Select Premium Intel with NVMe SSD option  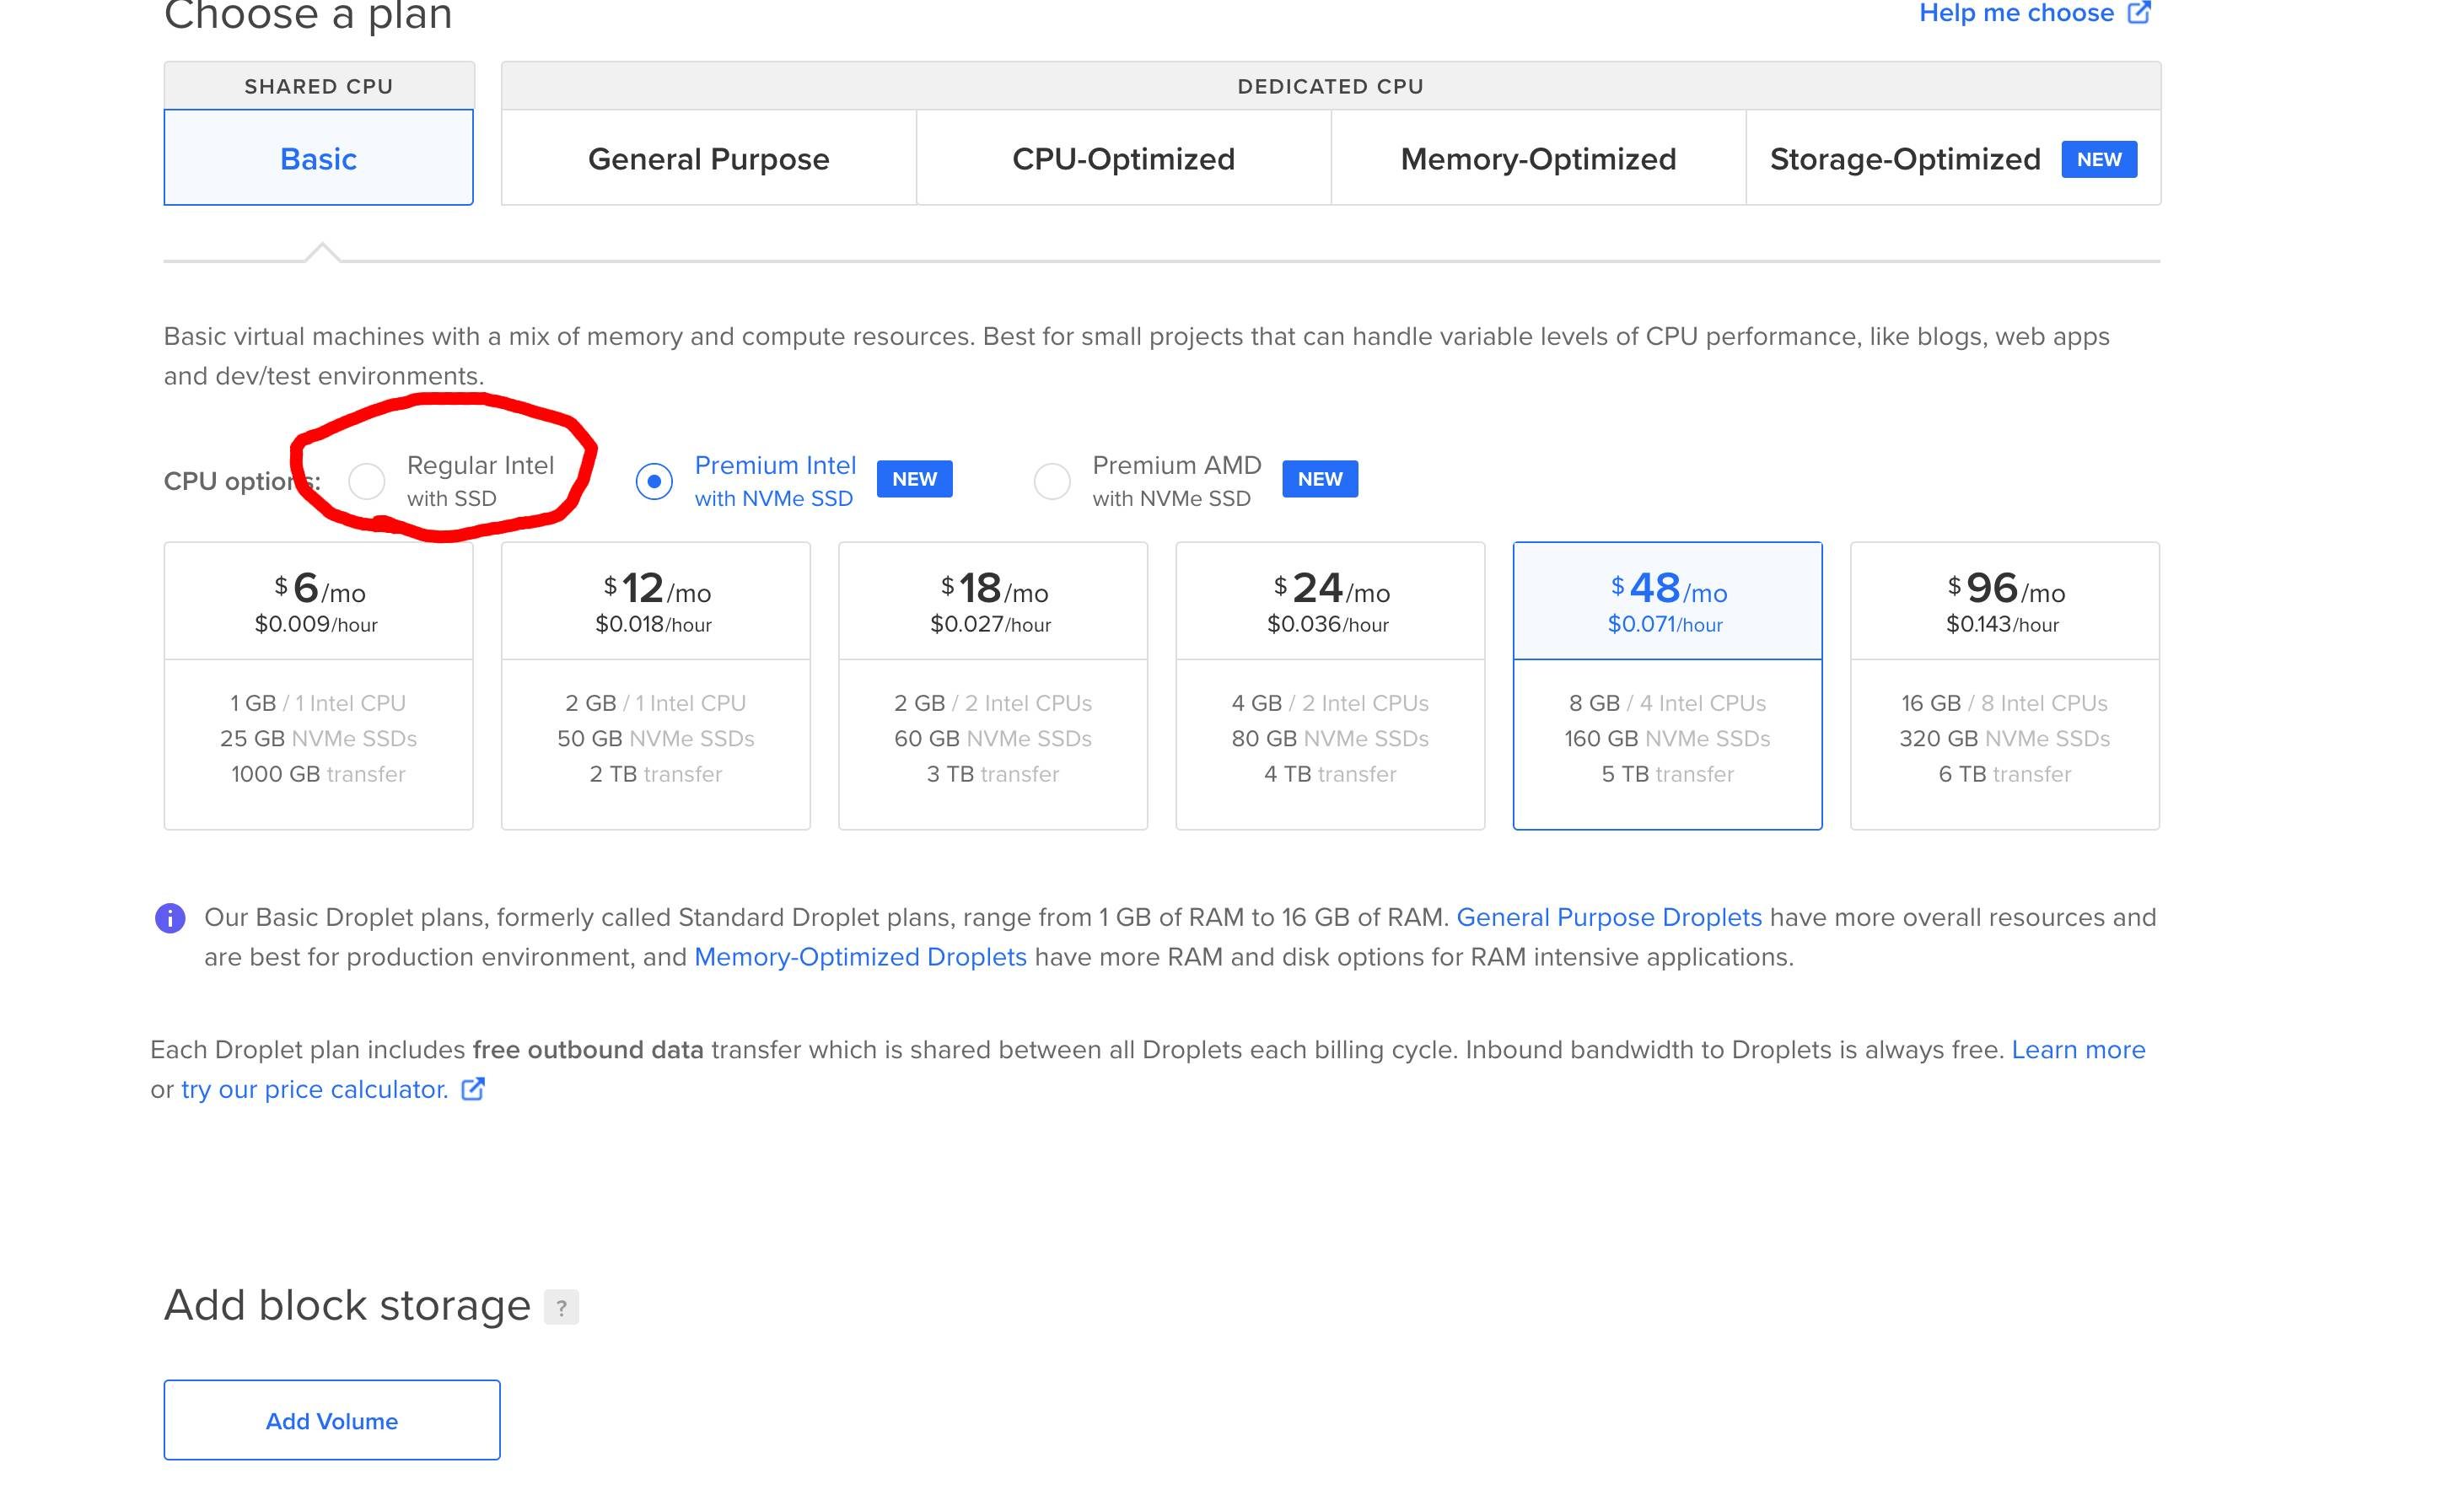tap(654, 481)
